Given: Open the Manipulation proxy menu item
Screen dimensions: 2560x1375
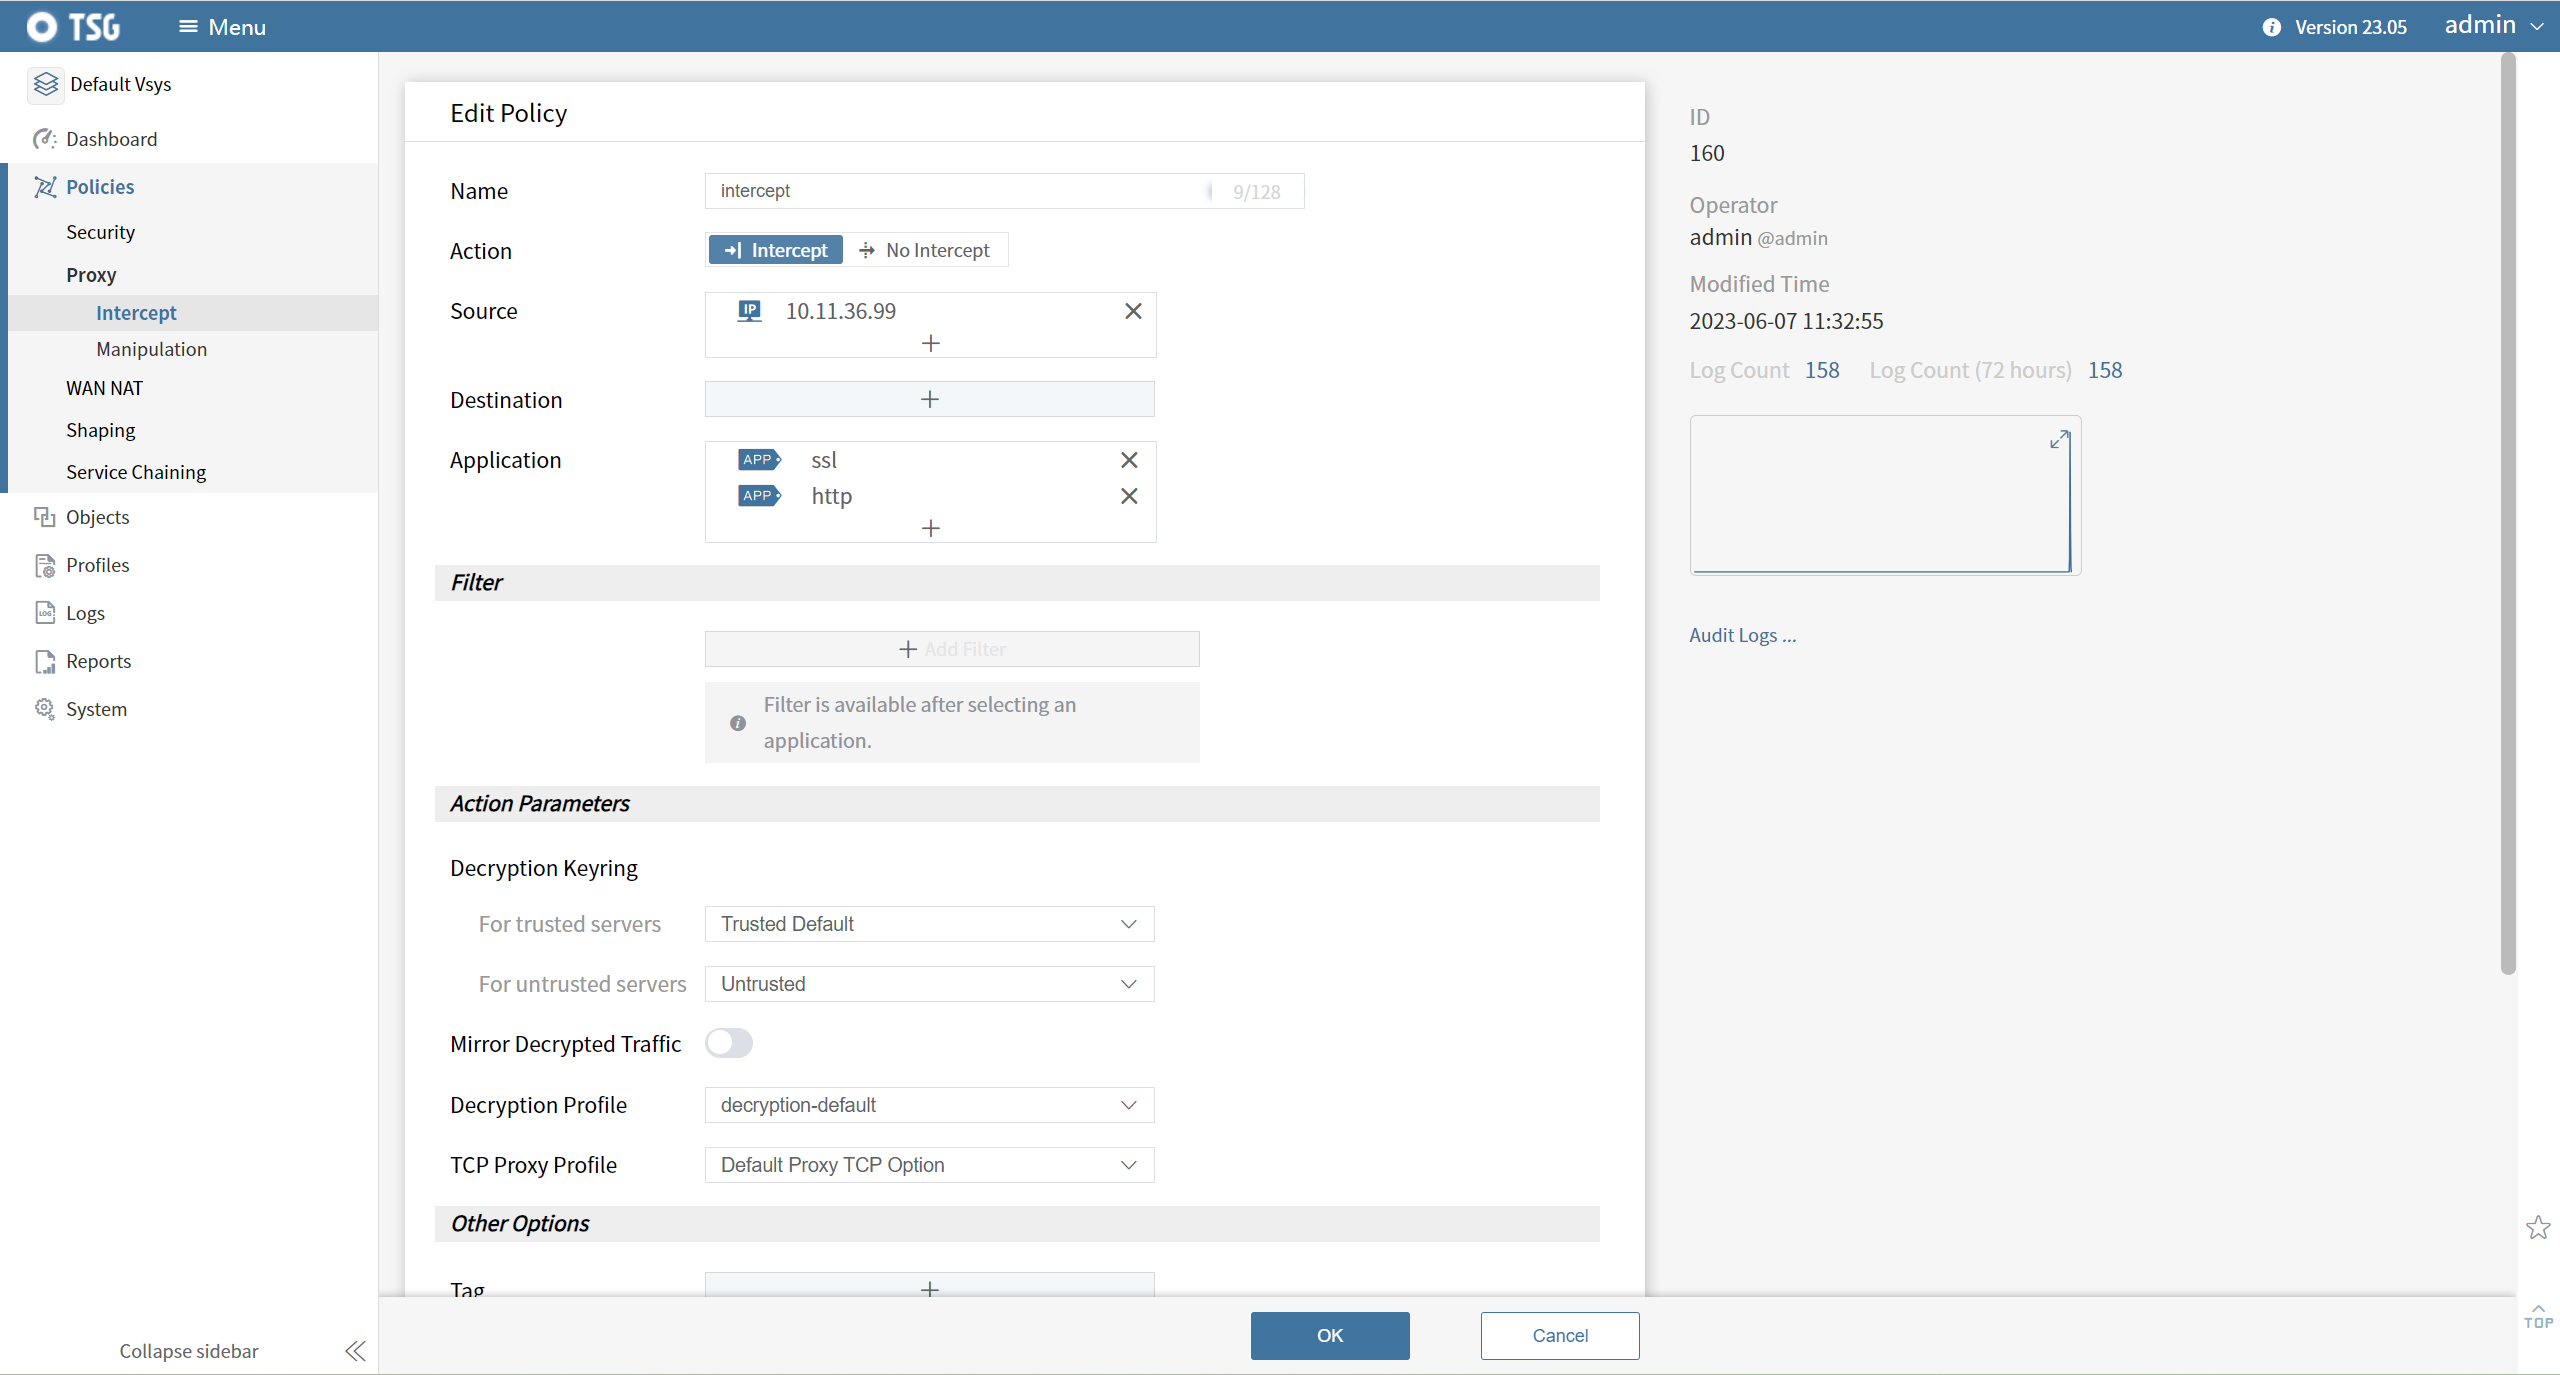Looking at the screenshot, I should (151, 349).
